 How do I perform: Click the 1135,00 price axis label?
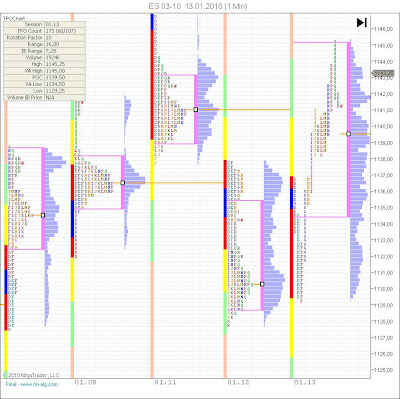coord(383,208)
